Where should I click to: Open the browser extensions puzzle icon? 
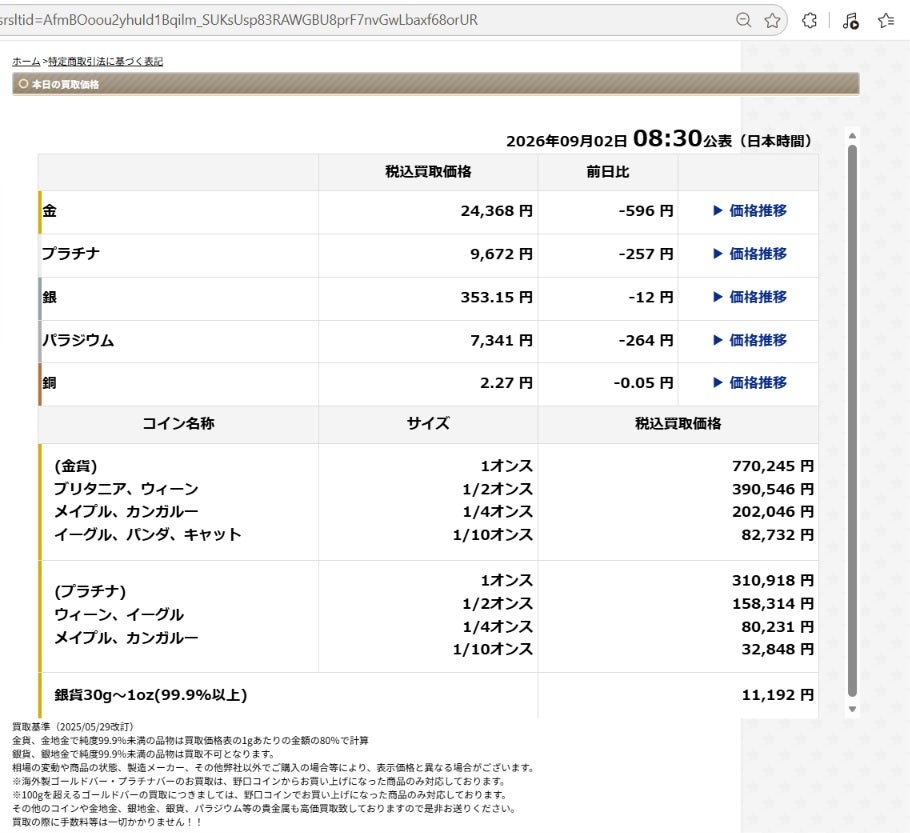[810, 20]
